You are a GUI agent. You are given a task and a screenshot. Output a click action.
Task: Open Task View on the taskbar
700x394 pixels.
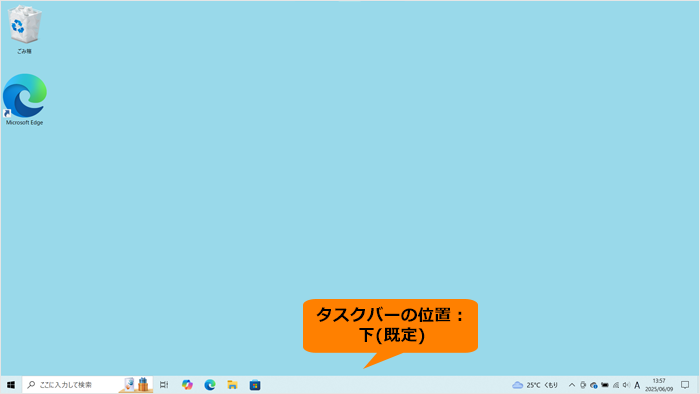[x=164, y=385]
